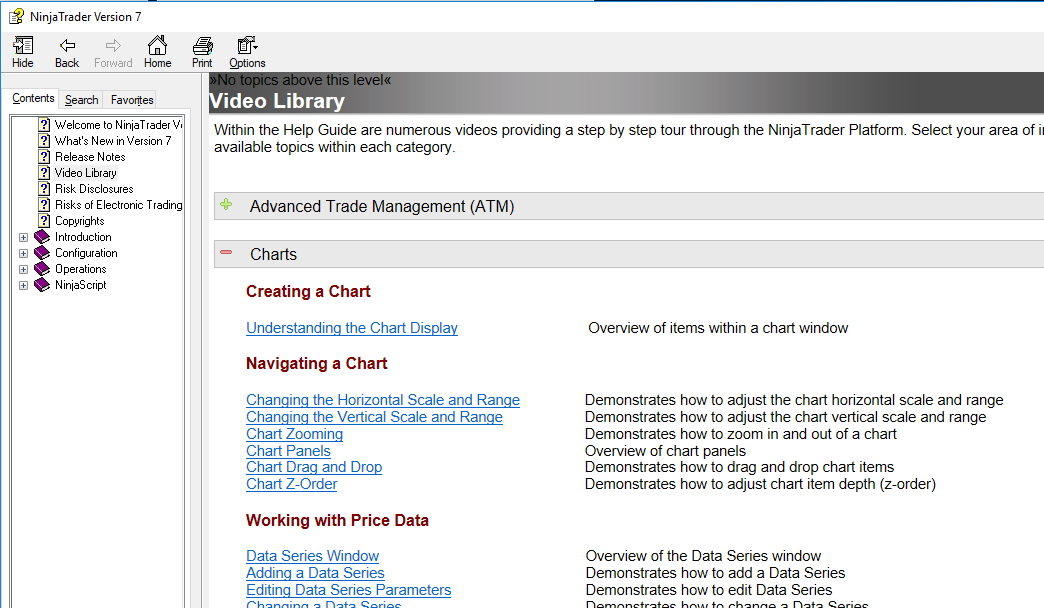Click the No topics above this level text

pos(300,80)
